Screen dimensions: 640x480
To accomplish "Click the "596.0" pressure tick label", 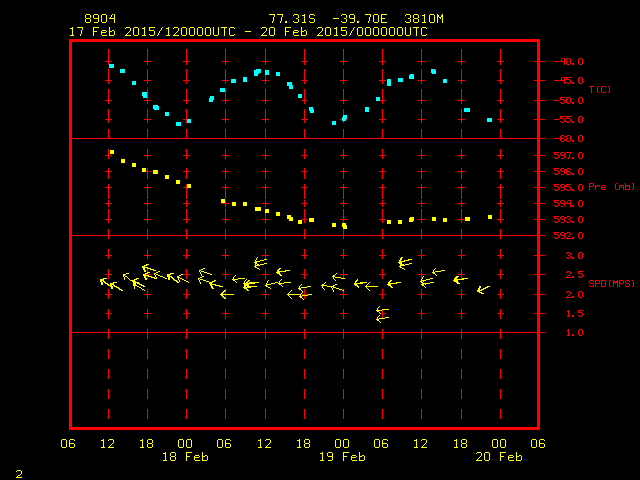I will 569,171.
